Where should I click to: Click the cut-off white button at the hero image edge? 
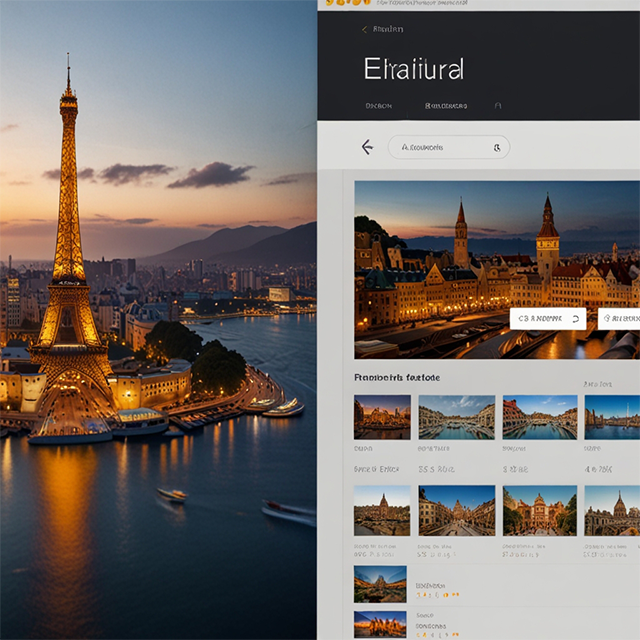[619, 319]
